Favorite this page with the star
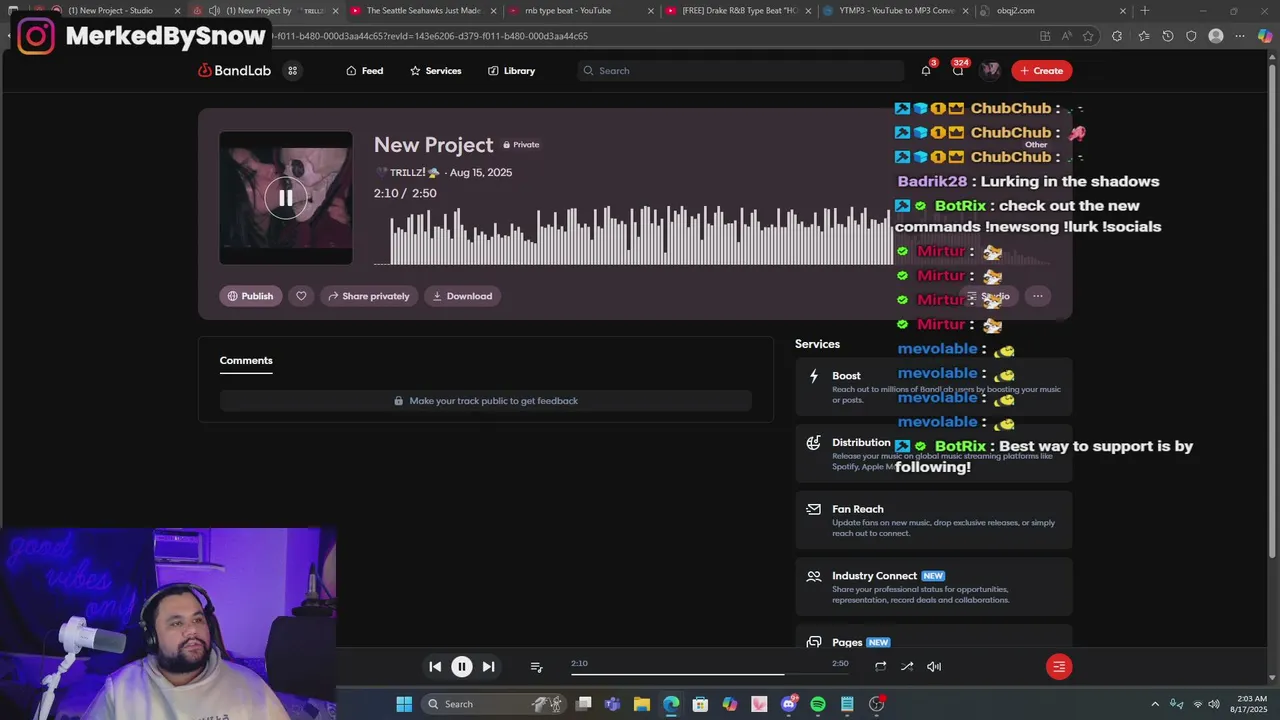The height and width of the screenshot is (720, 1280). tap(1088, 36)
